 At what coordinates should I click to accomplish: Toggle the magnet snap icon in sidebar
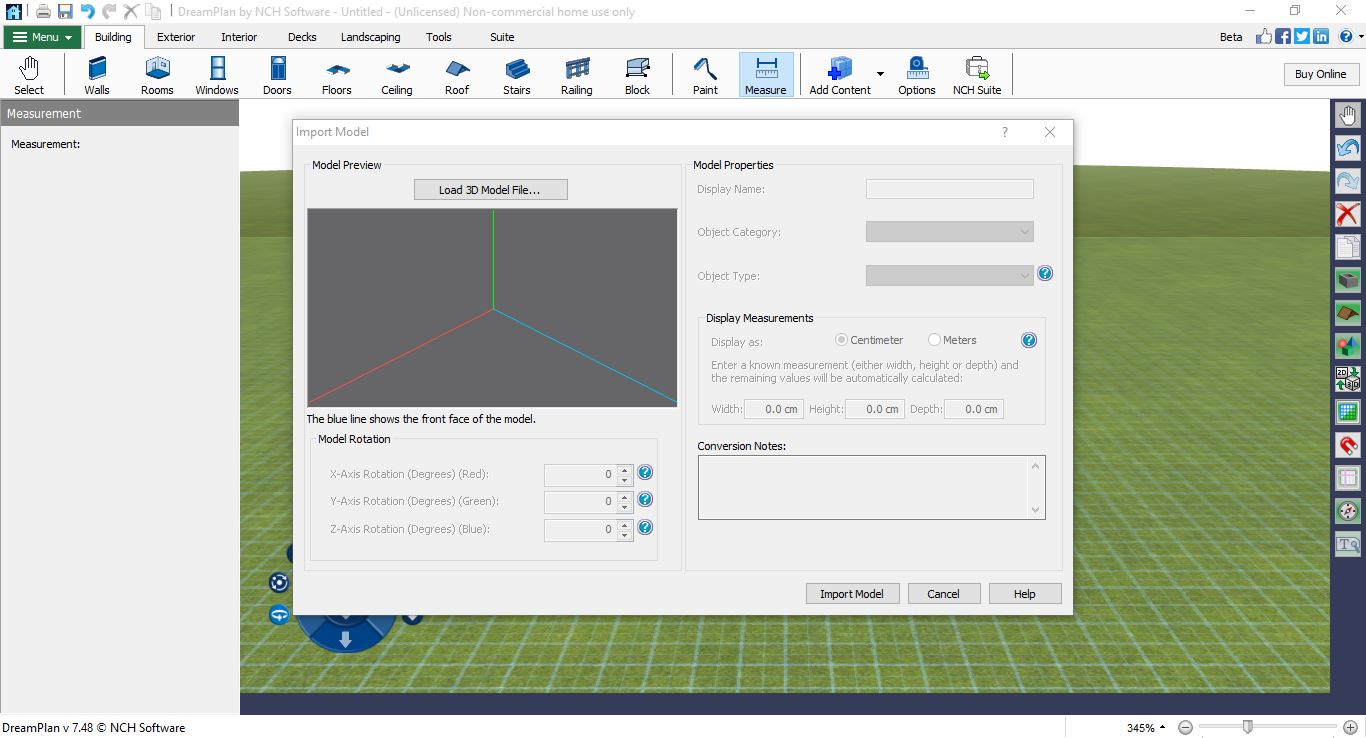coord(1348,445)
